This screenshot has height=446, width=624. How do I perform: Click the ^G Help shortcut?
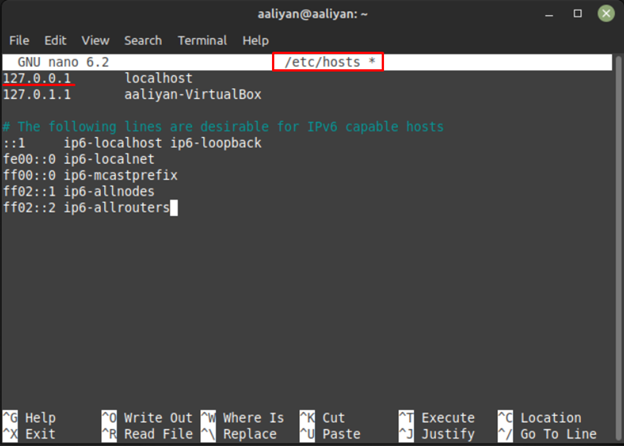29,418
